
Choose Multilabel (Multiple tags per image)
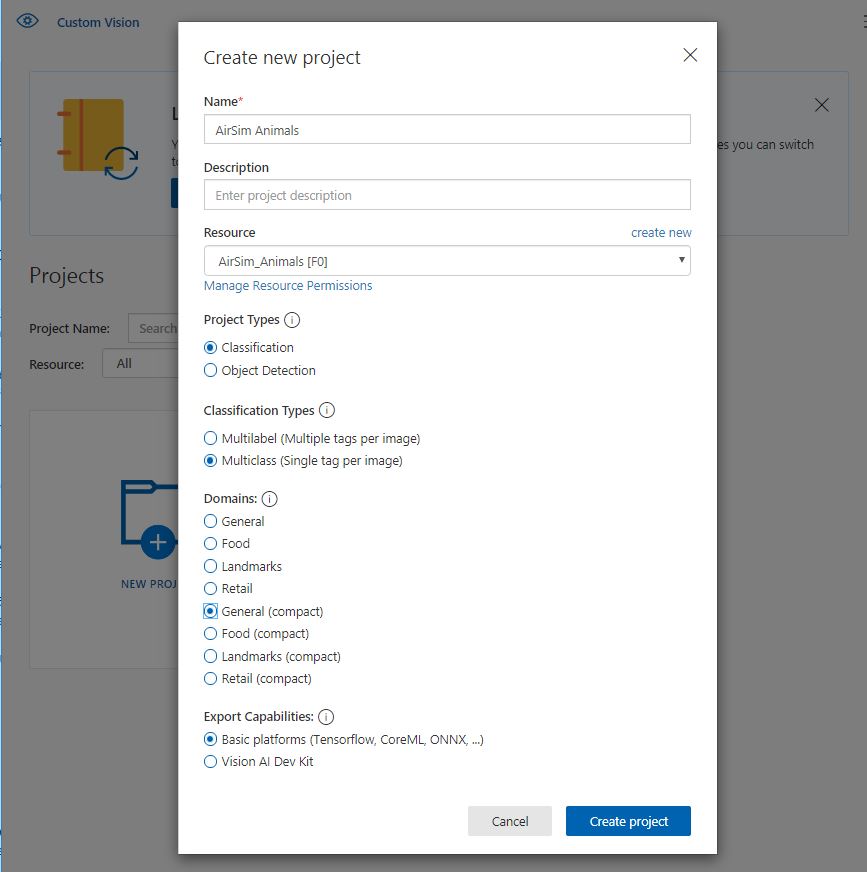210,438
